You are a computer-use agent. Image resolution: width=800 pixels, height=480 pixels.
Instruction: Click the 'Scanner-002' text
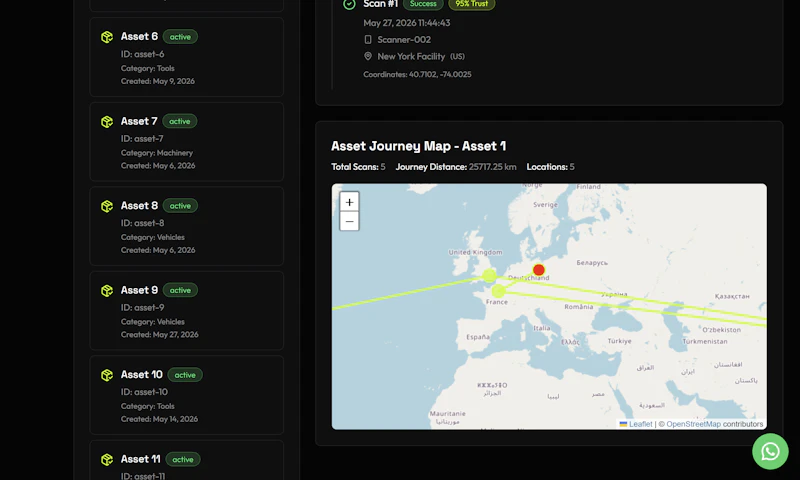404,39
